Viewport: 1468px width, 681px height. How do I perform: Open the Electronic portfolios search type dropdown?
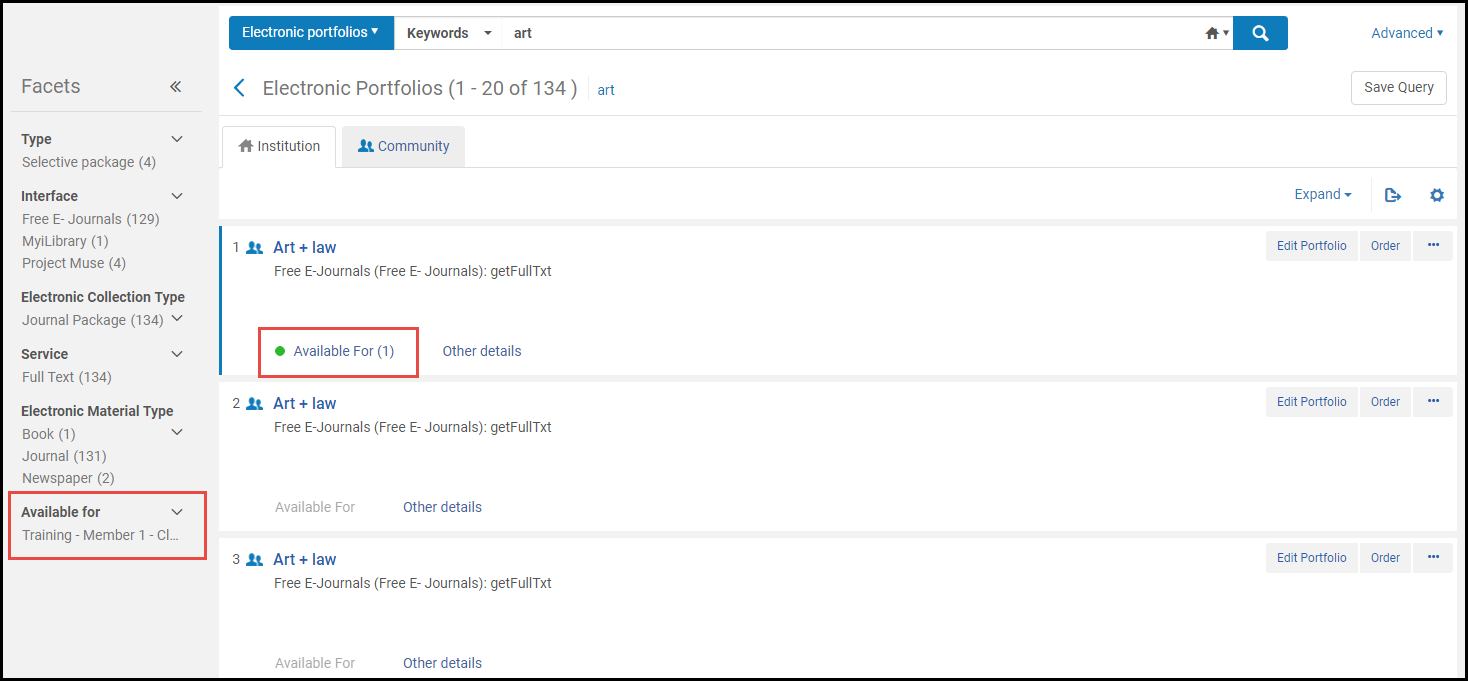coord(311,33)
